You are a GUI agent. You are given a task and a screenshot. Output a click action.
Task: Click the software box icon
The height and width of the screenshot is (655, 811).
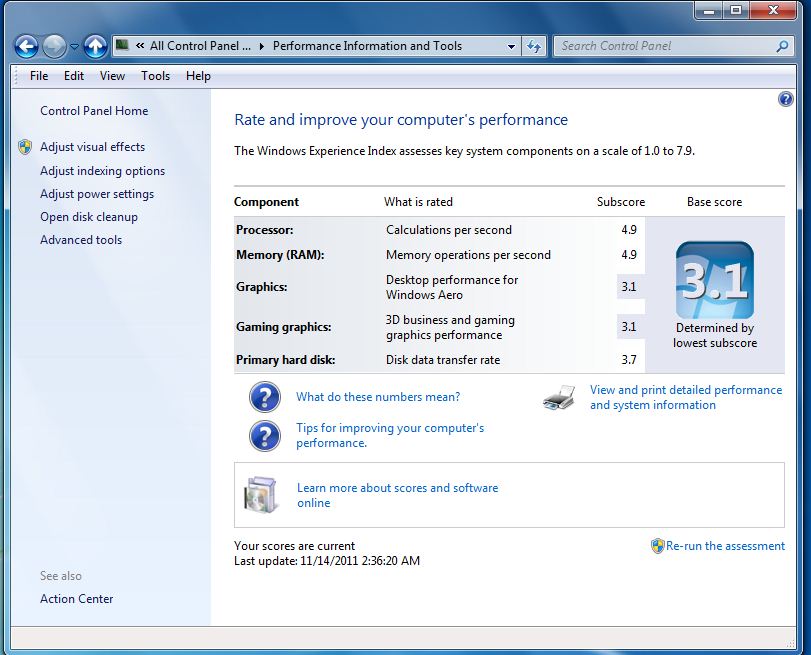click(260, 494)
